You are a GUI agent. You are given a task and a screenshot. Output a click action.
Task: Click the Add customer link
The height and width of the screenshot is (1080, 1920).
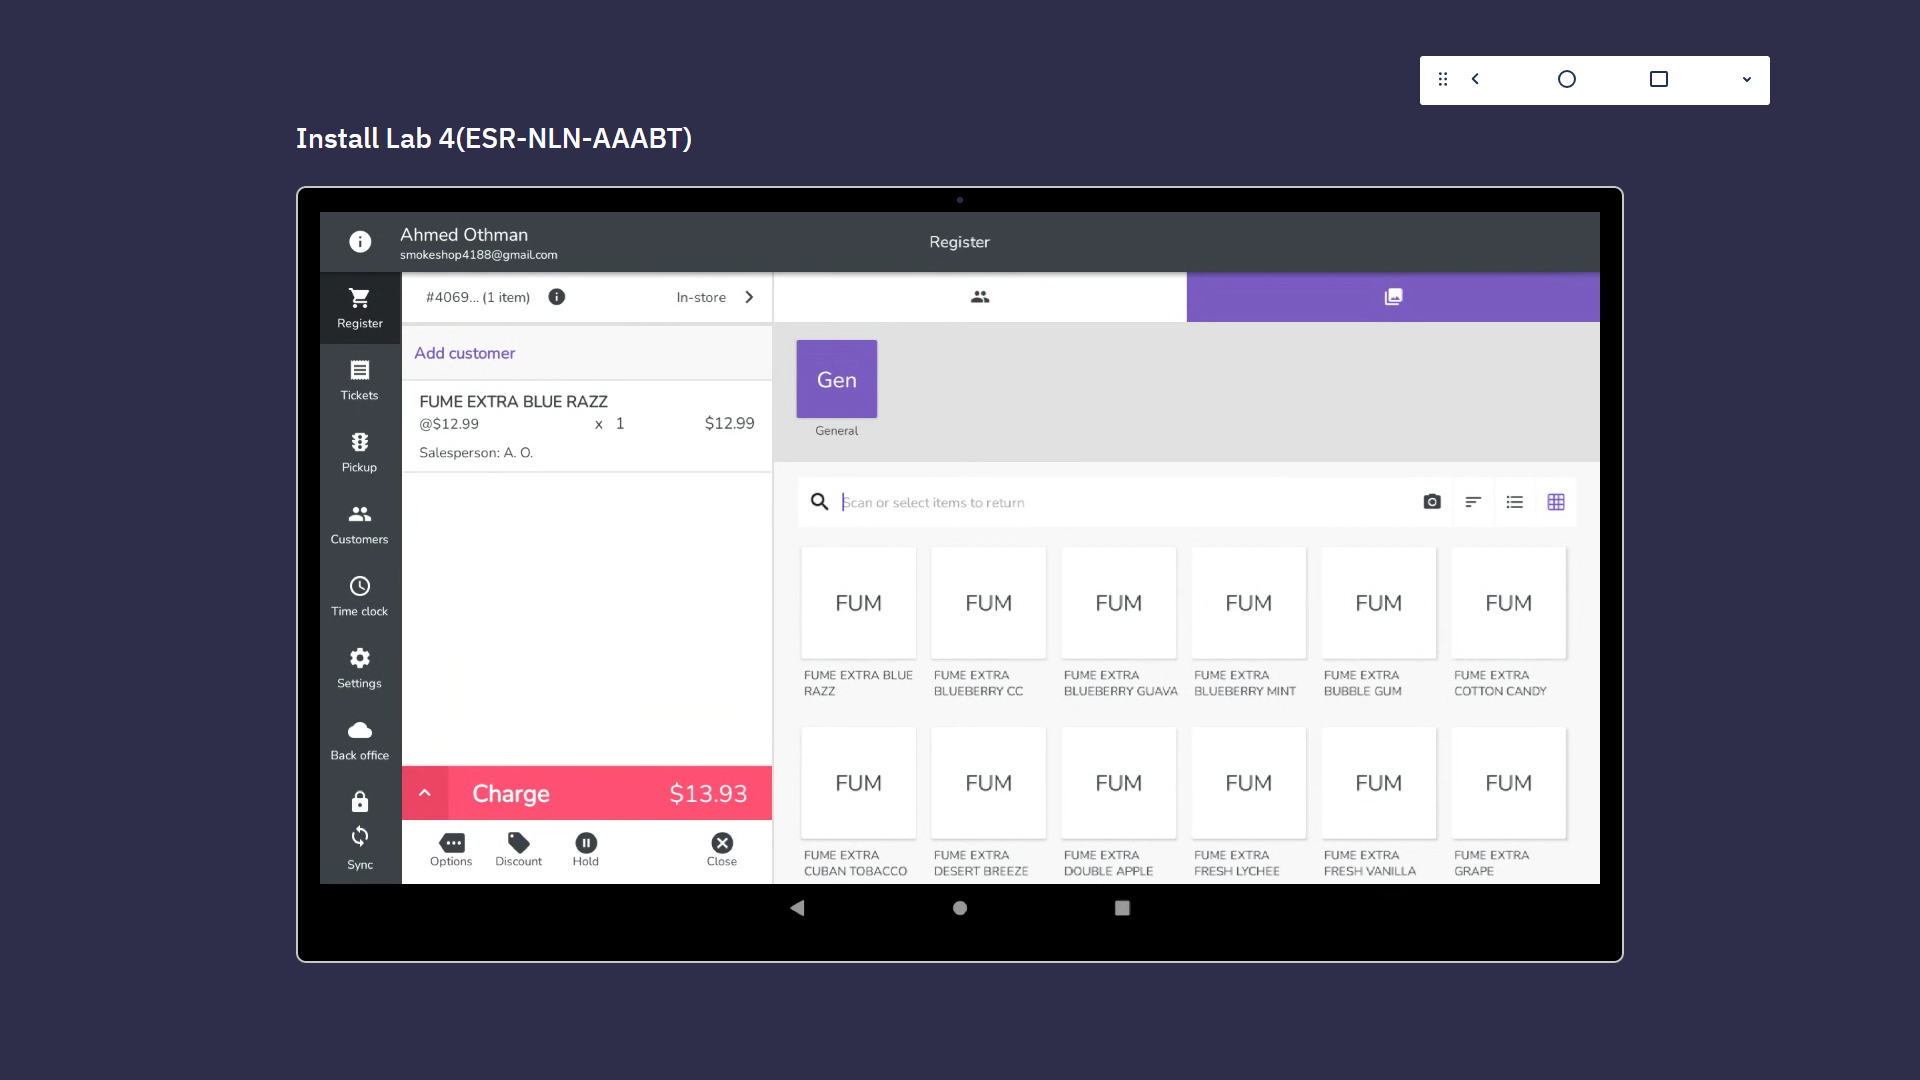[x=465, y=353]
